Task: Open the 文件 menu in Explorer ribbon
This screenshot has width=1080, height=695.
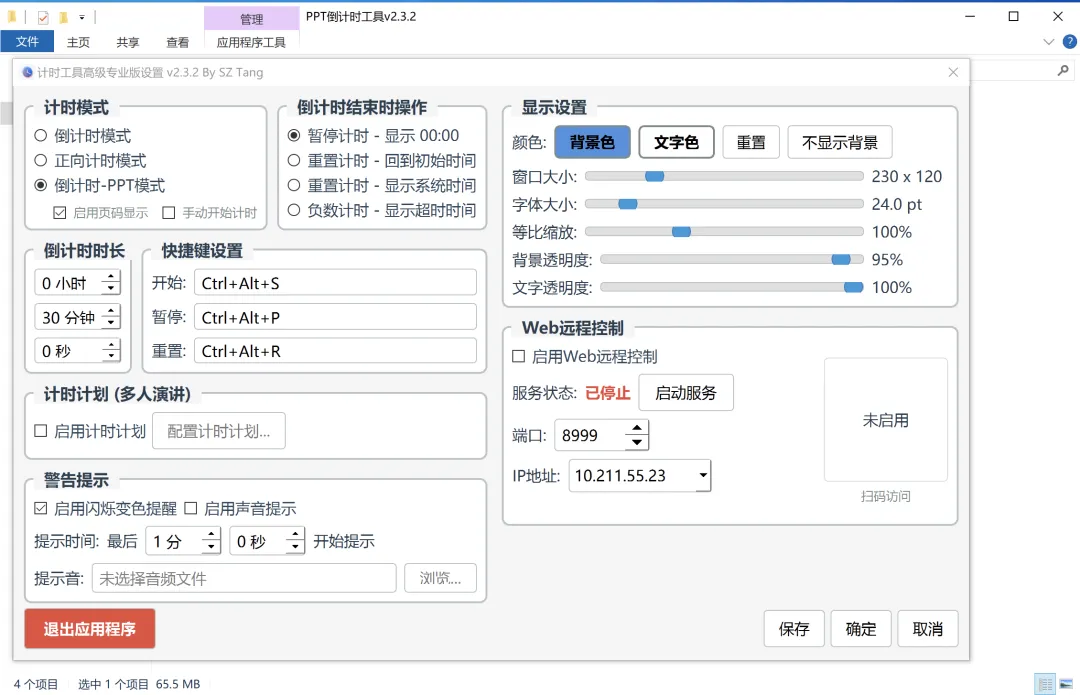Action: pyautogui.click(x=27, y=42)
